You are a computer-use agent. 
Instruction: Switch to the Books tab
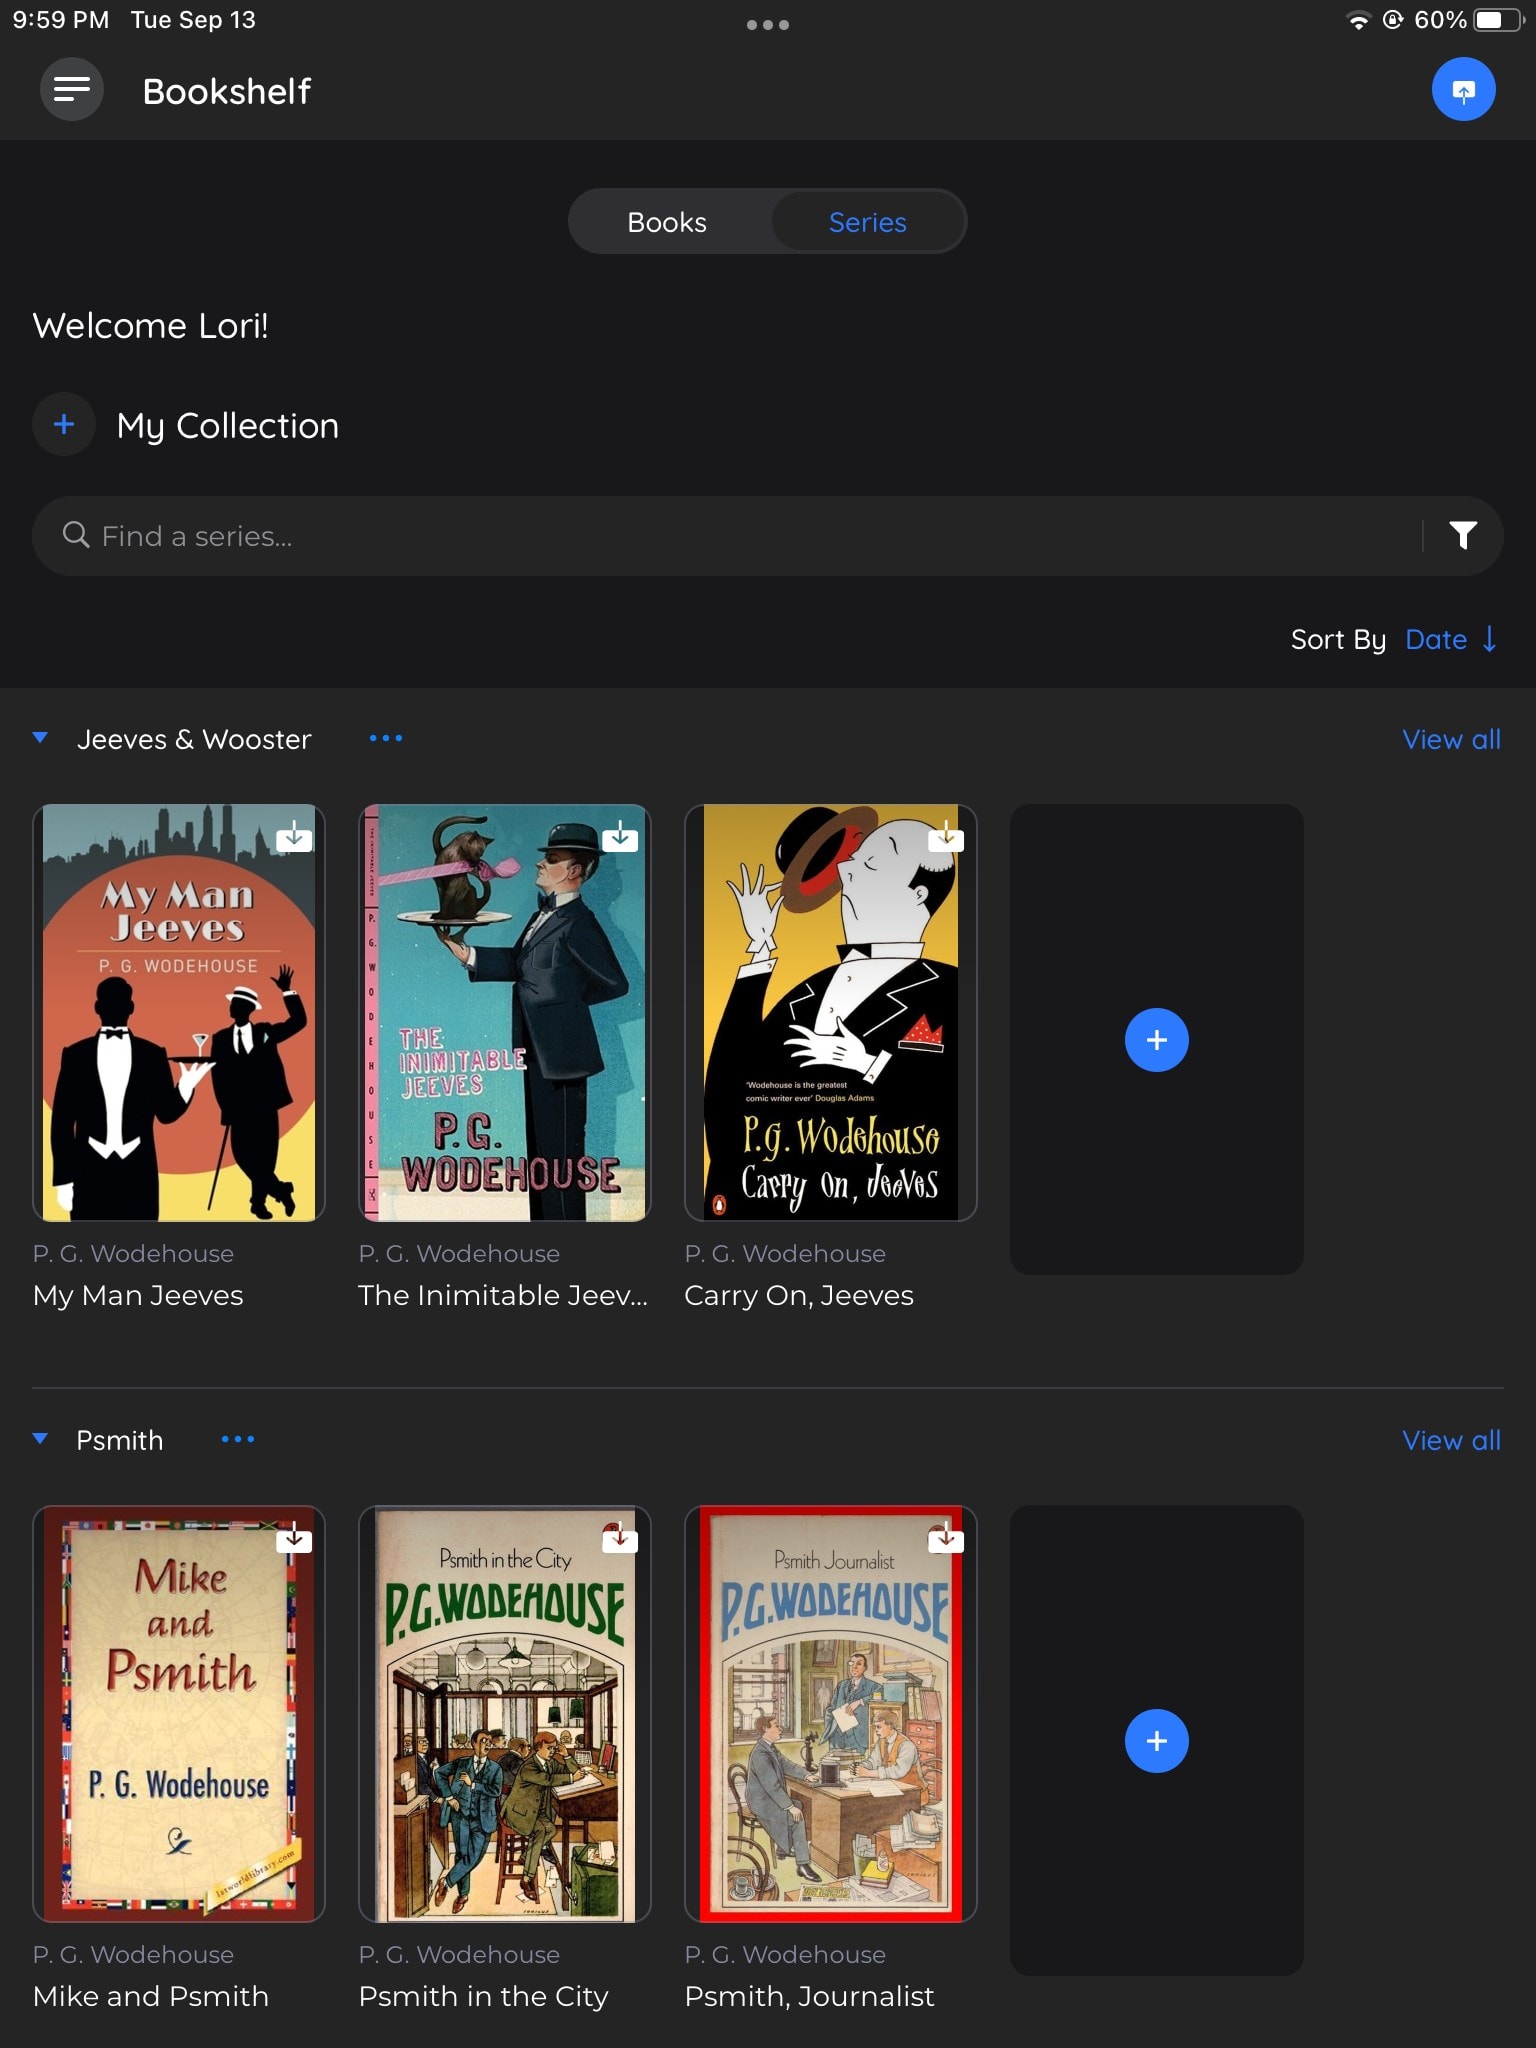point(667,222)
